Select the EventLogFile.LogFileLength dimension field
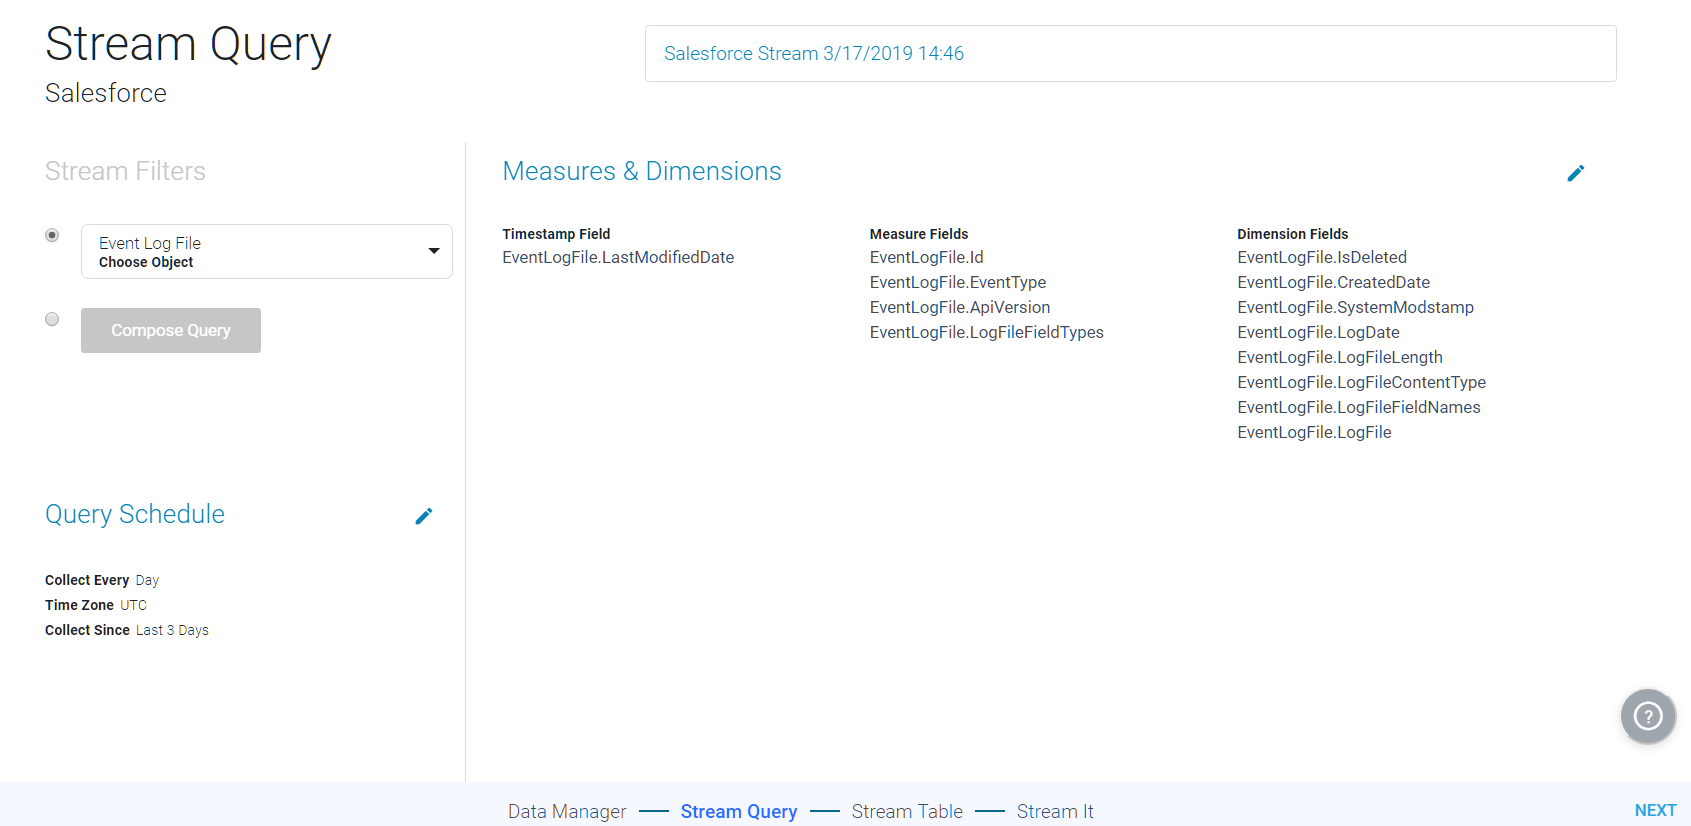1691x826 pixels. point(1340,357)
